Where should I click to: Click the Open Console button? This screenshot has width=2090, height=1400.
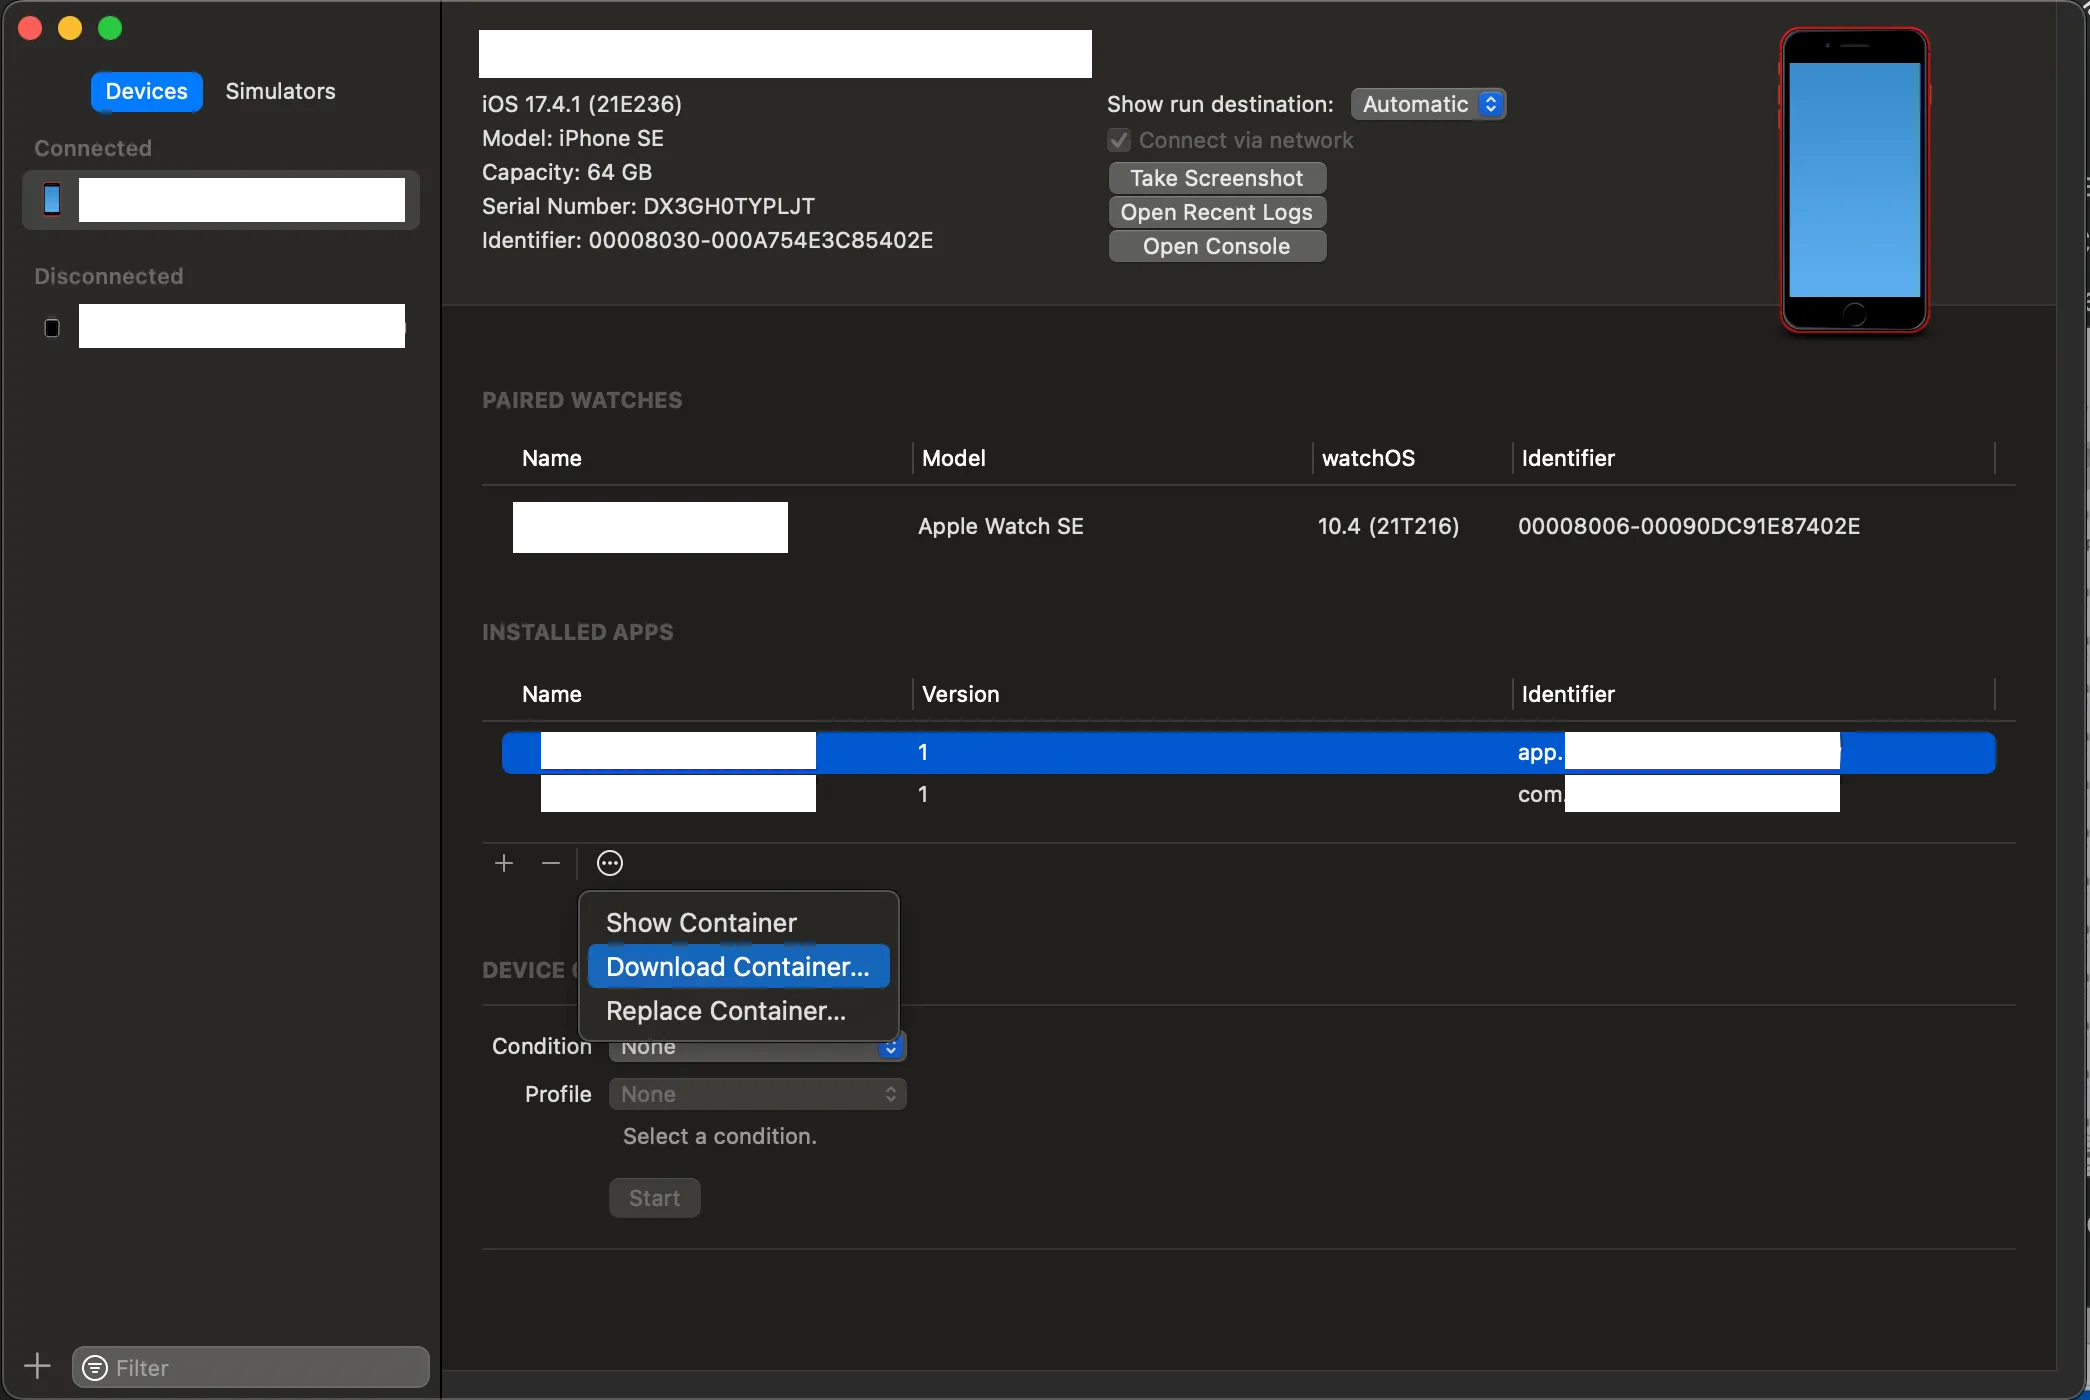1216,246
